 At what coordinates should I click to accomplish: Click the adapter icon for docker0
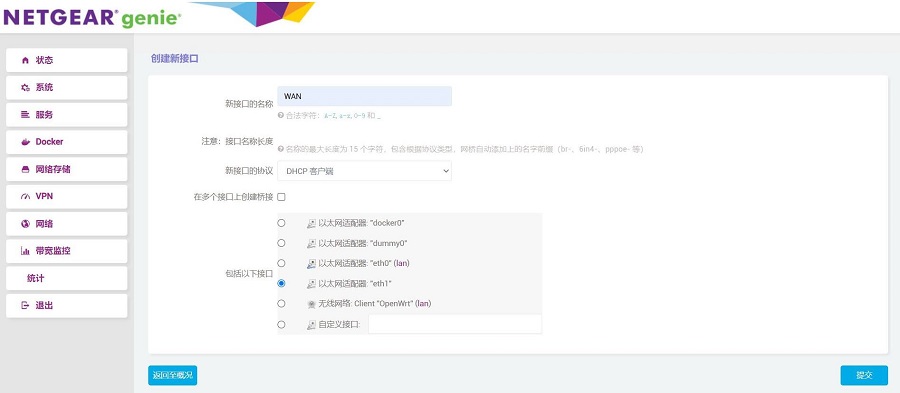point(311,223)
